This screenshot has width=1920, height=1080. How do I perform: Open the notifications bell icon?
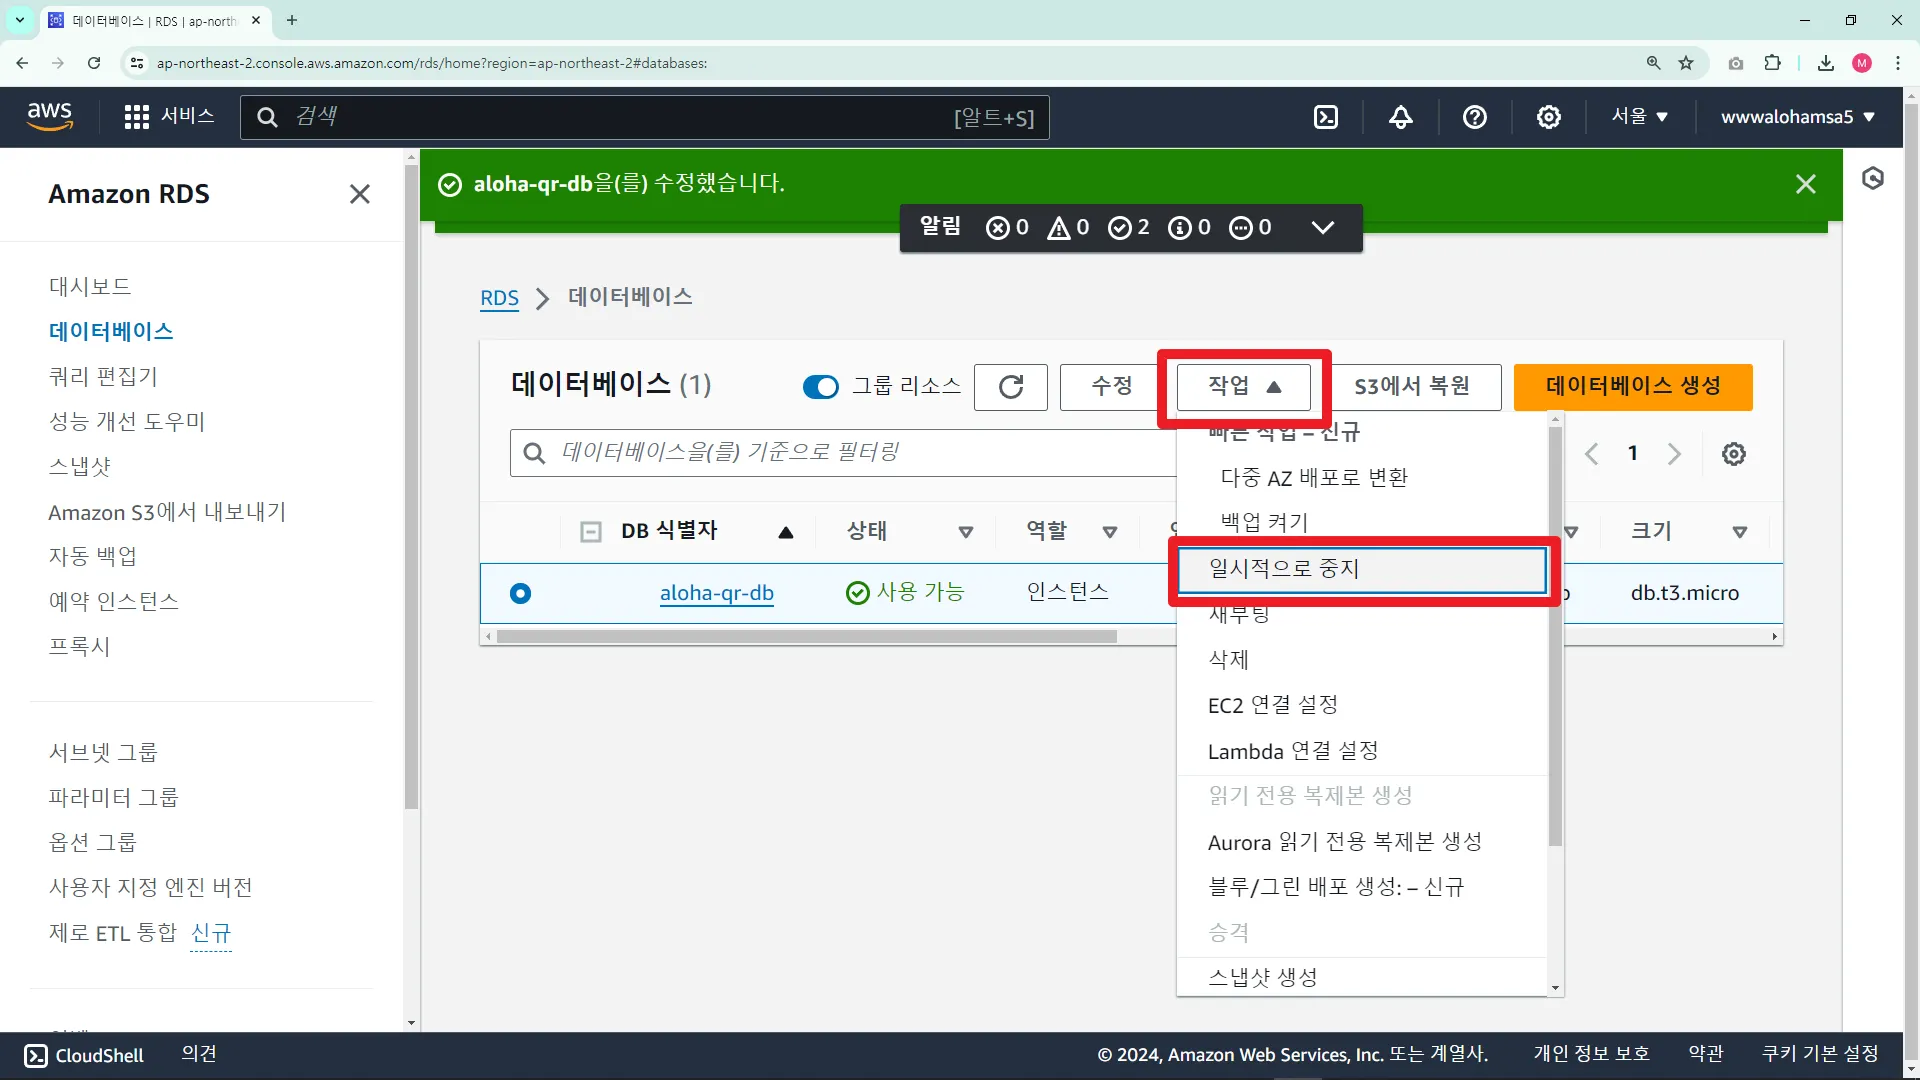click(x=1400, y=117)
